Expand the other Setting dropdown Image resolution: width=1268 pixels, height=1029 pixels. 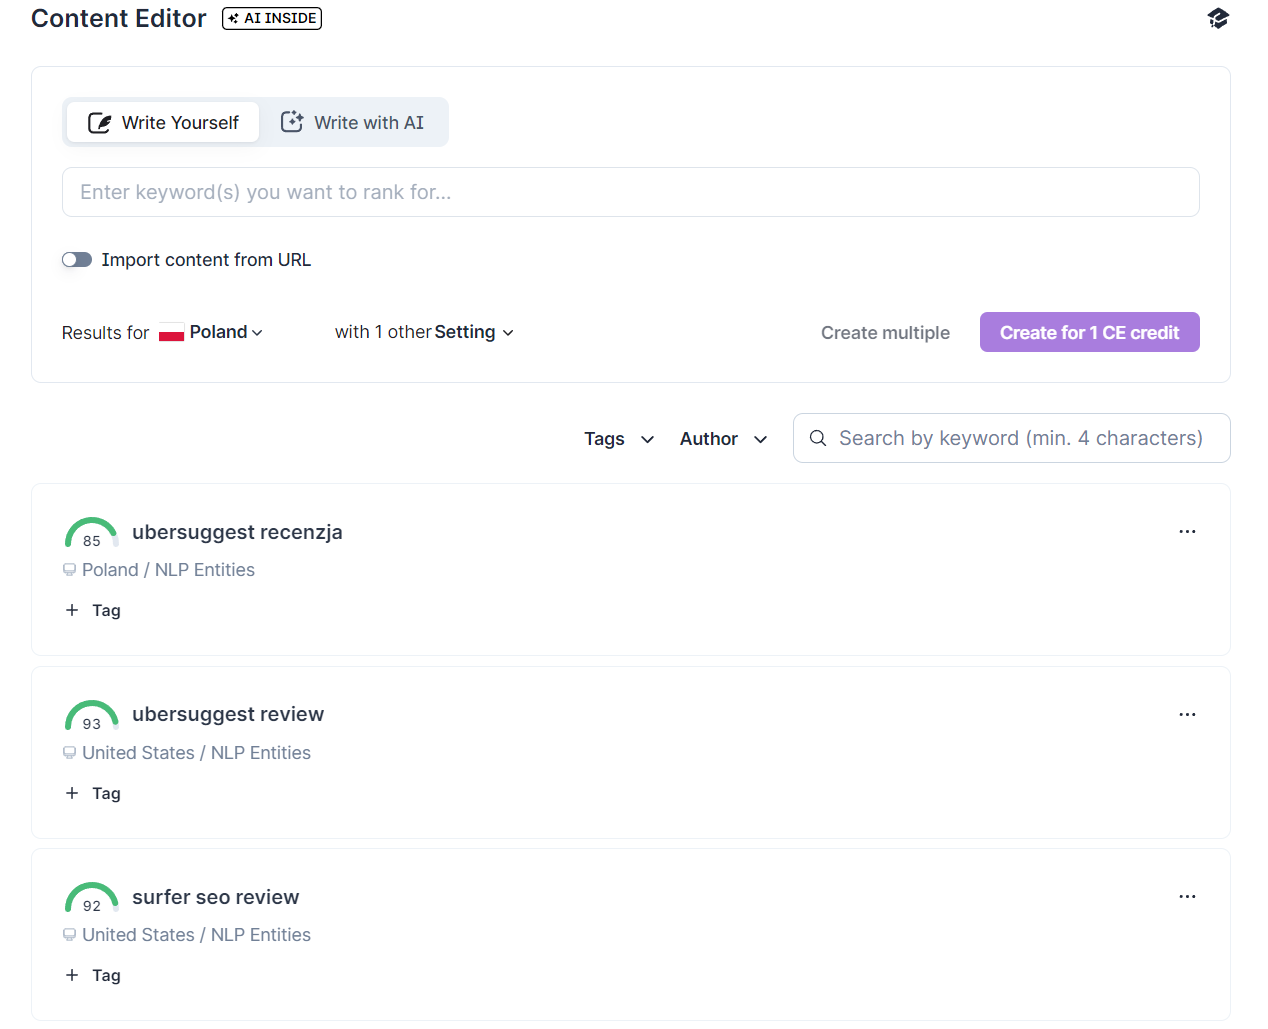(x=424, y=332)
